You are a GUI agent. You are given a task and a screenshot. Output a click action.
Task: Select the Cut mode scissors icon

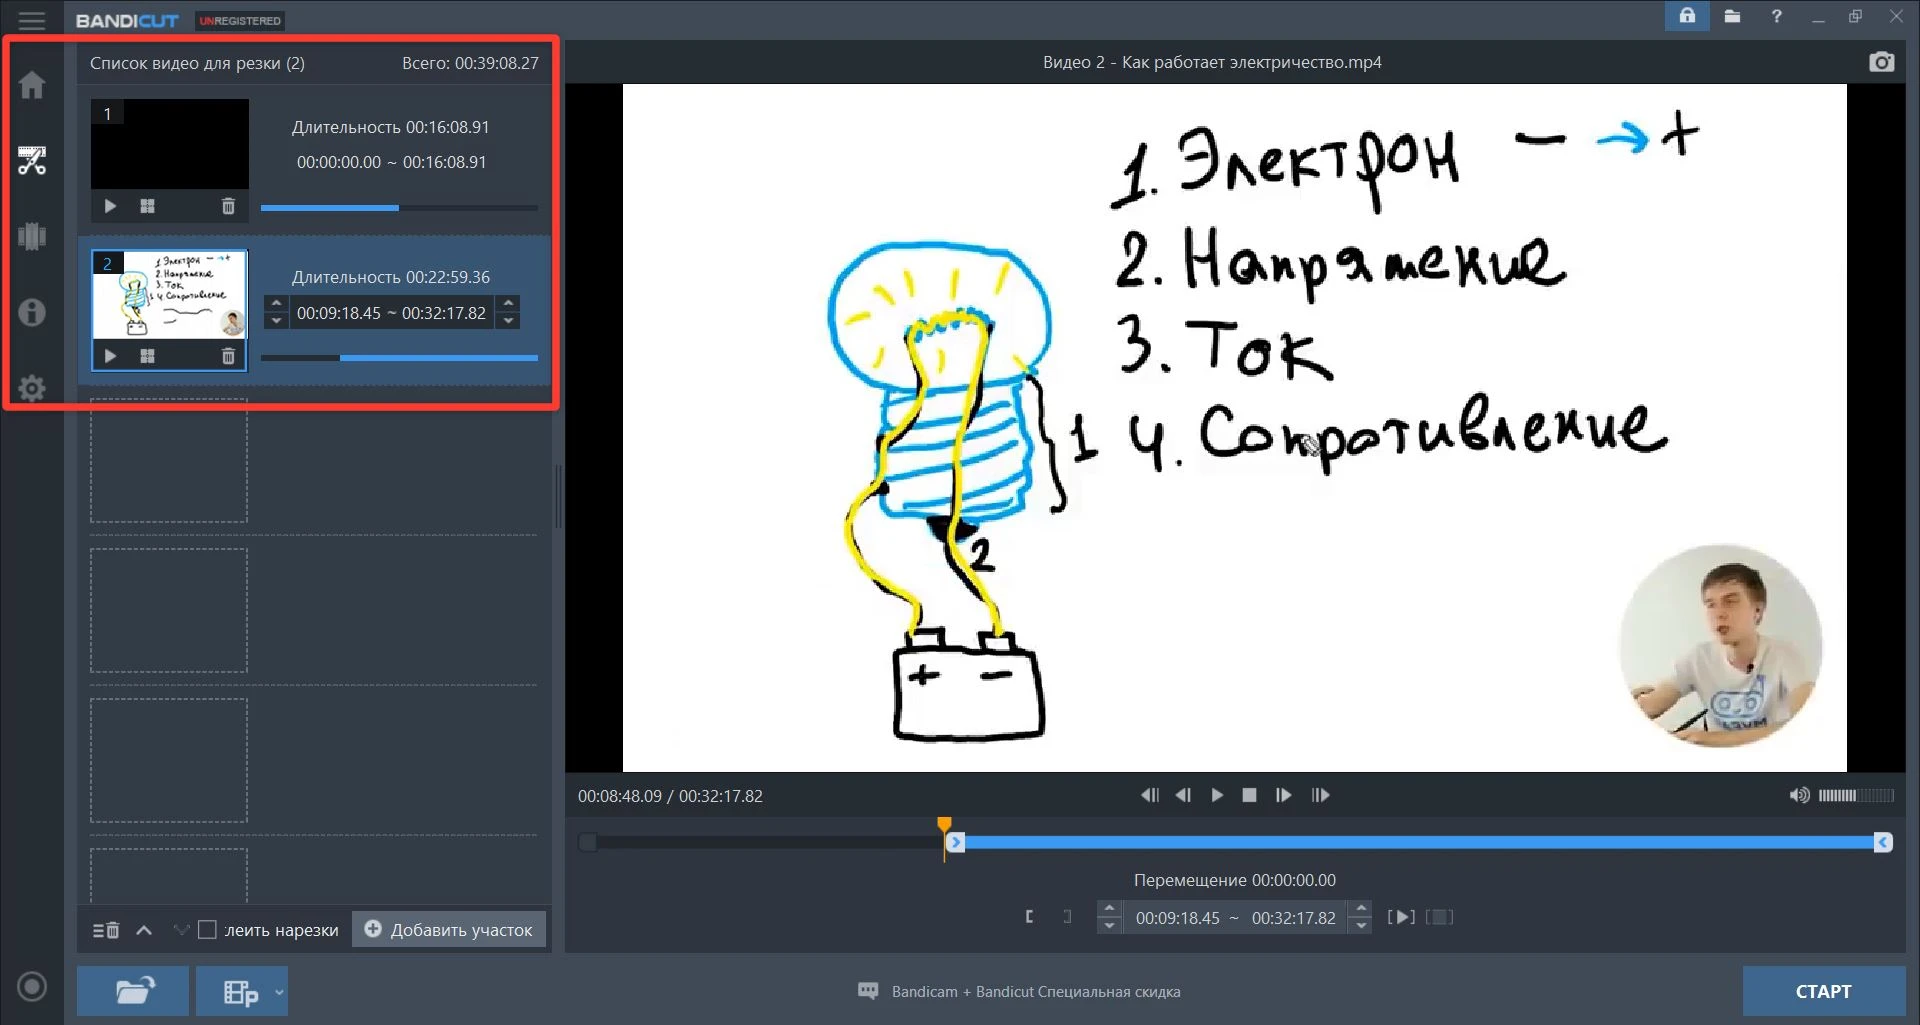pyautogui.click(x=32, y=161)
